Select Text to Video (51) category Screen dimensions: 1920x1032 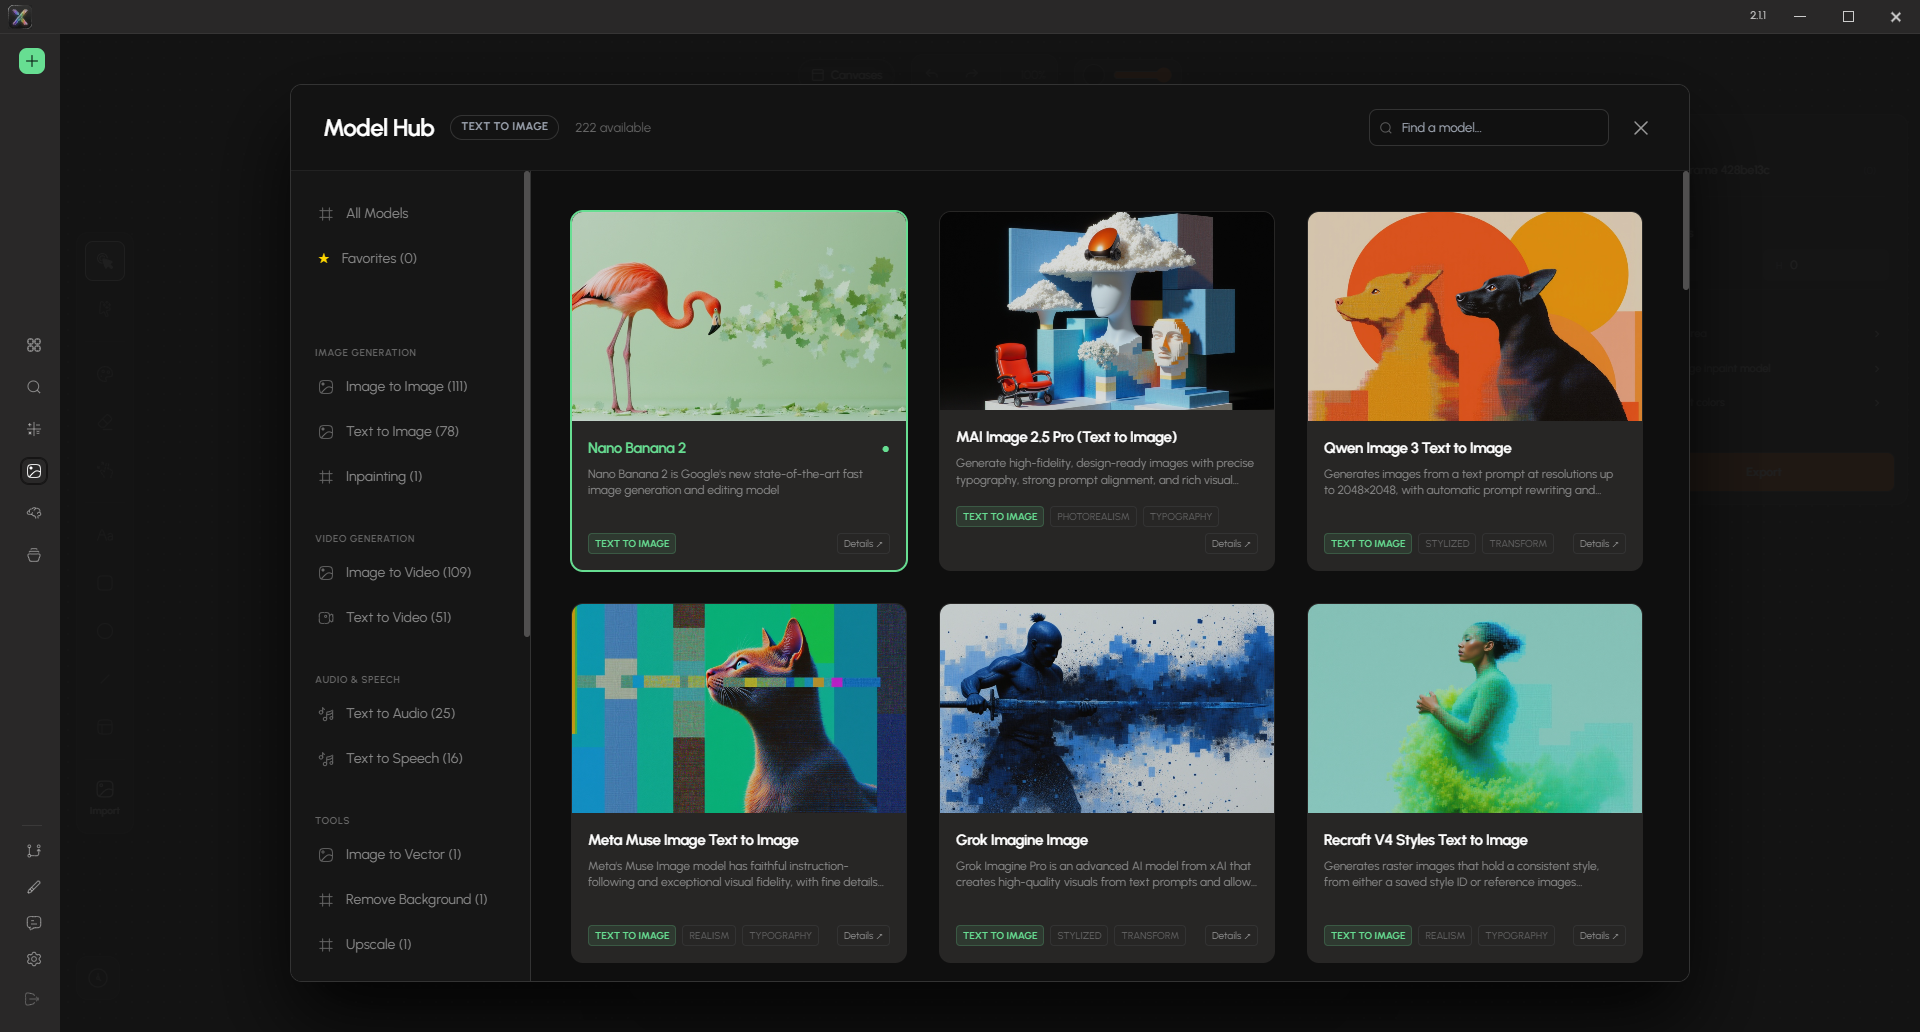point(398,617)
